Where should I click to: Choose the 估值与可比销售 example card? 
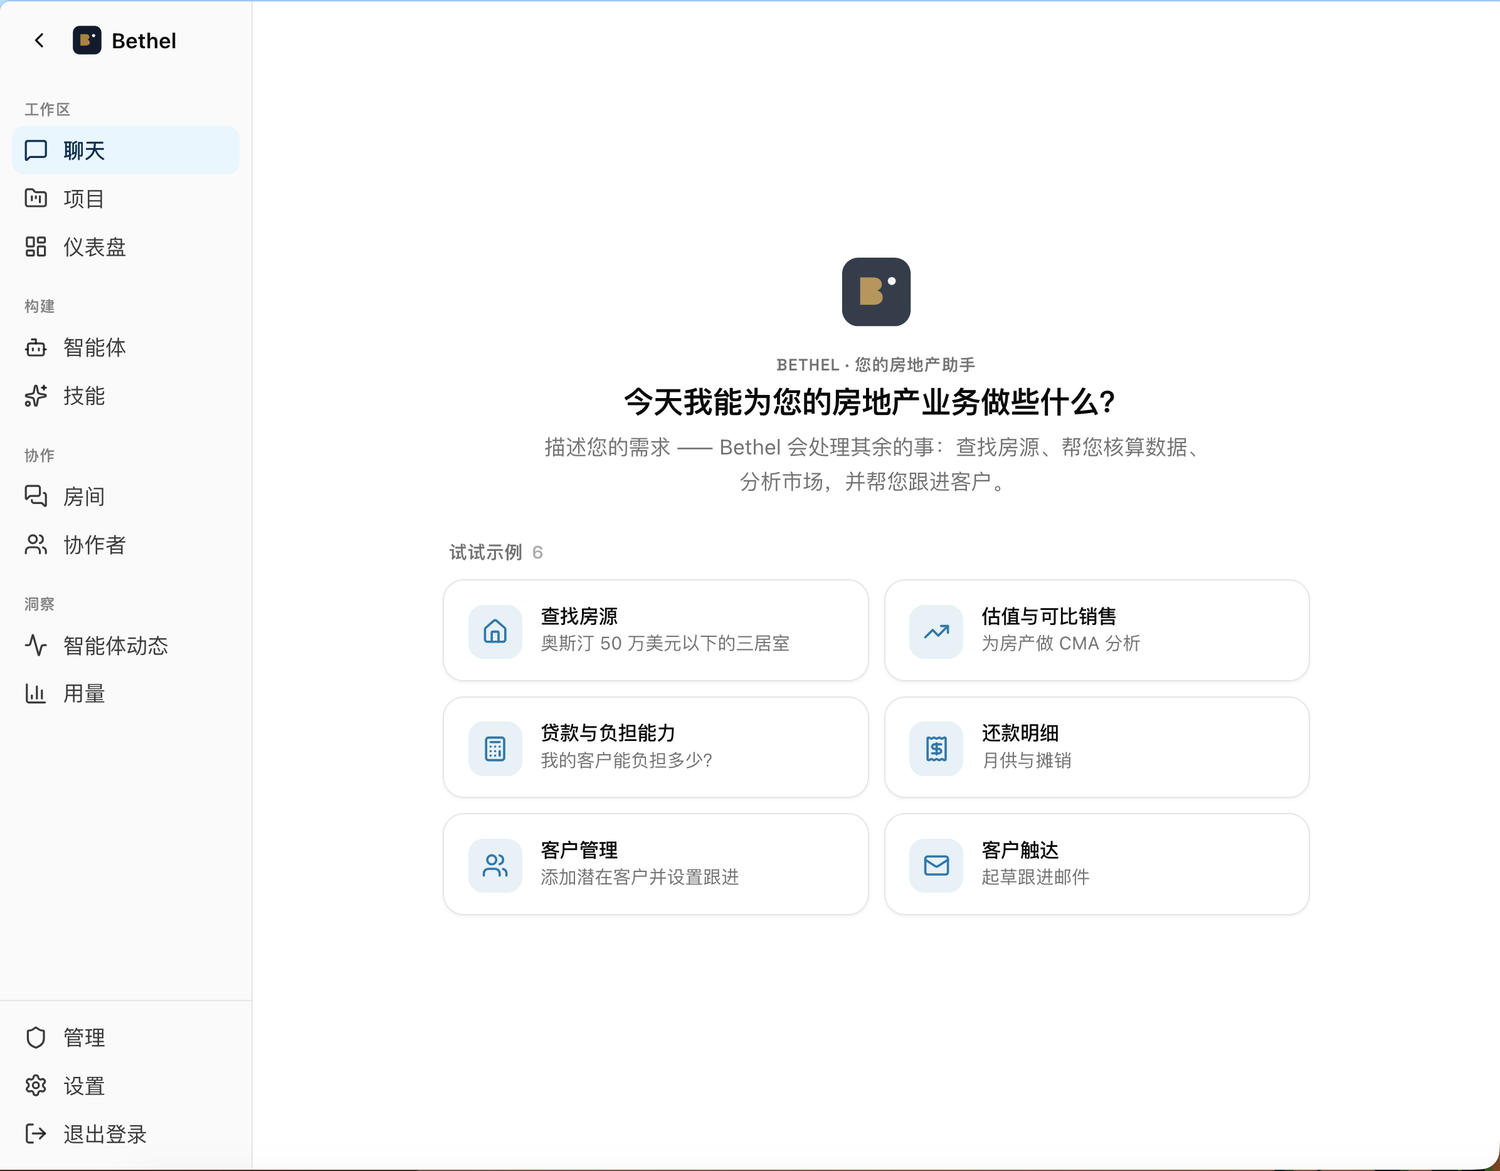point(1097,630)
